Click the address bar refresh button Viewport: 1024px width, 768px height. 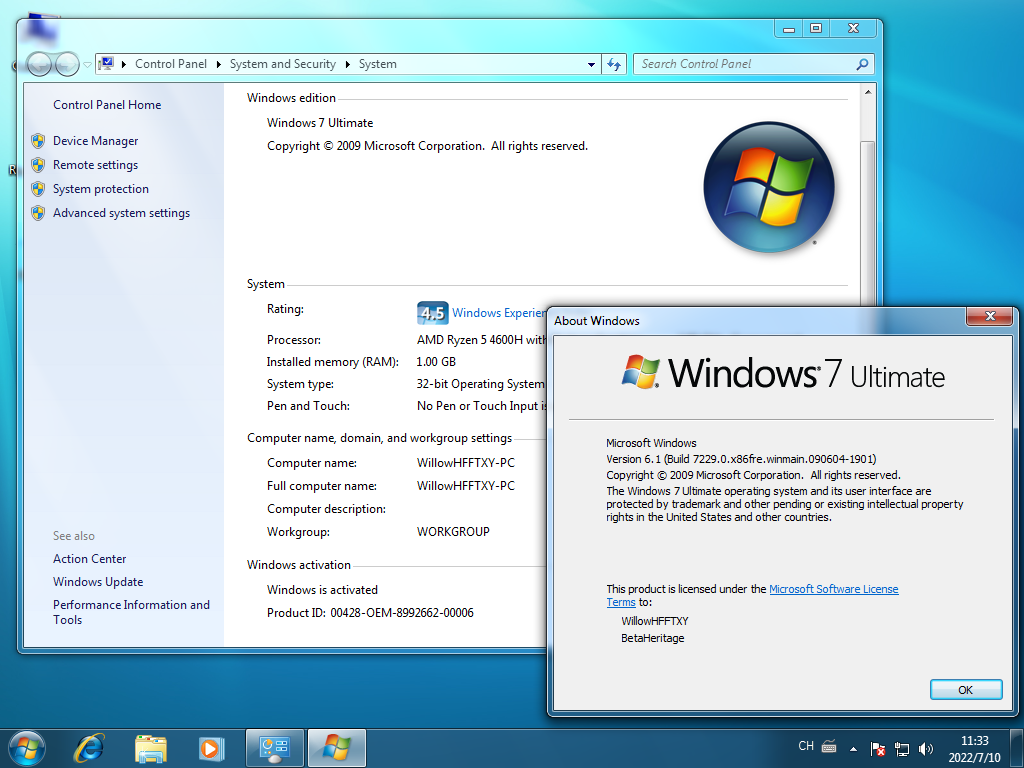[614, 64]
